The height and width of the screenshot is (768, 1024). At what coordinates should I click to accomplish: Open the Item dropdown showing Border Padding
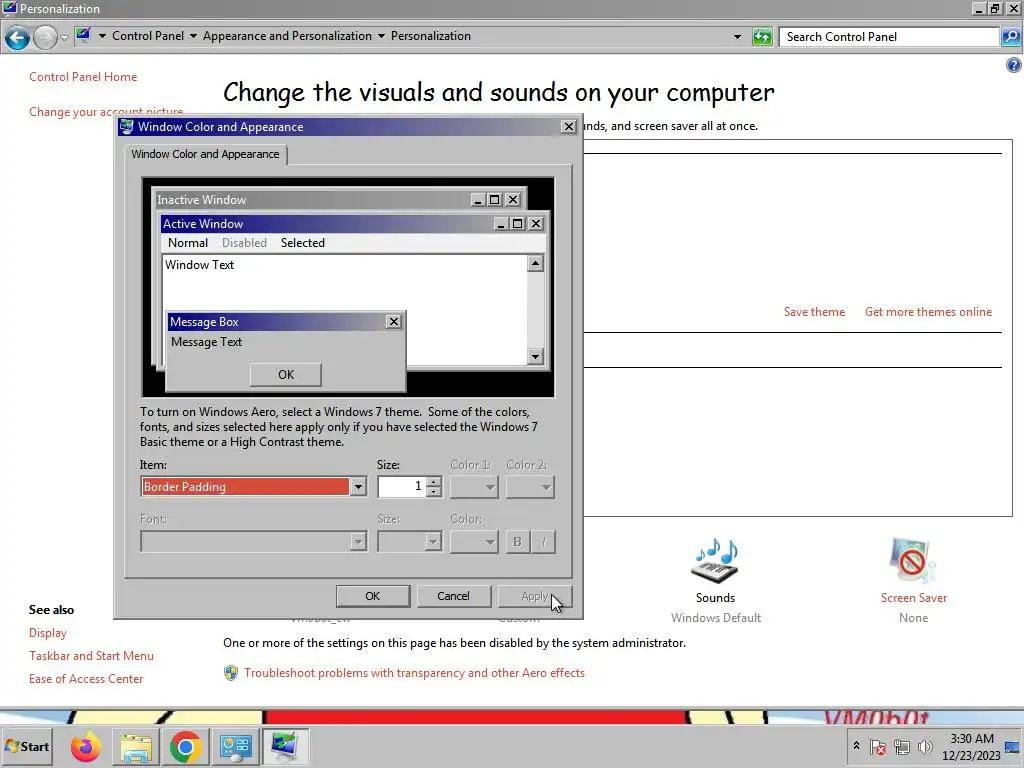click(x=358, y=487)
